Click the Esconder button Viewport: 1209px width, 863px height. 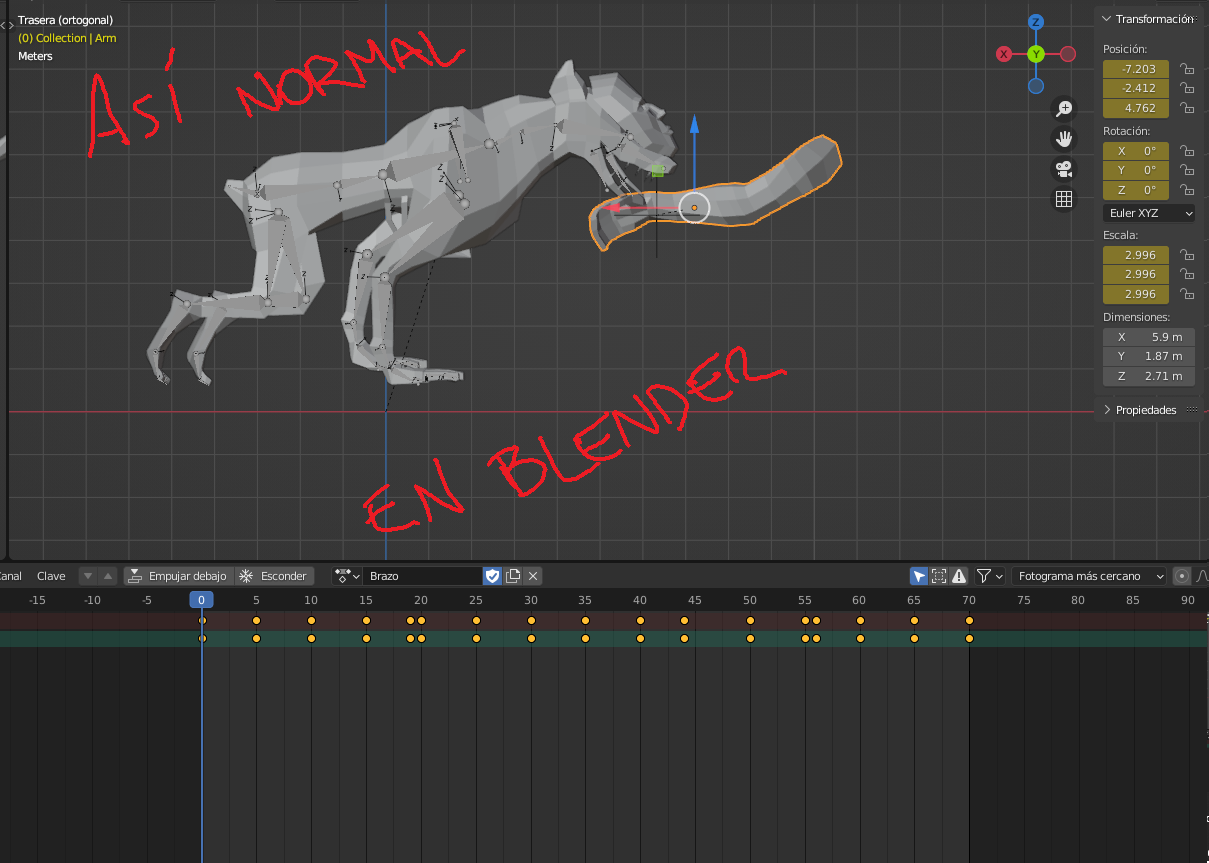[x=273, y=576]
